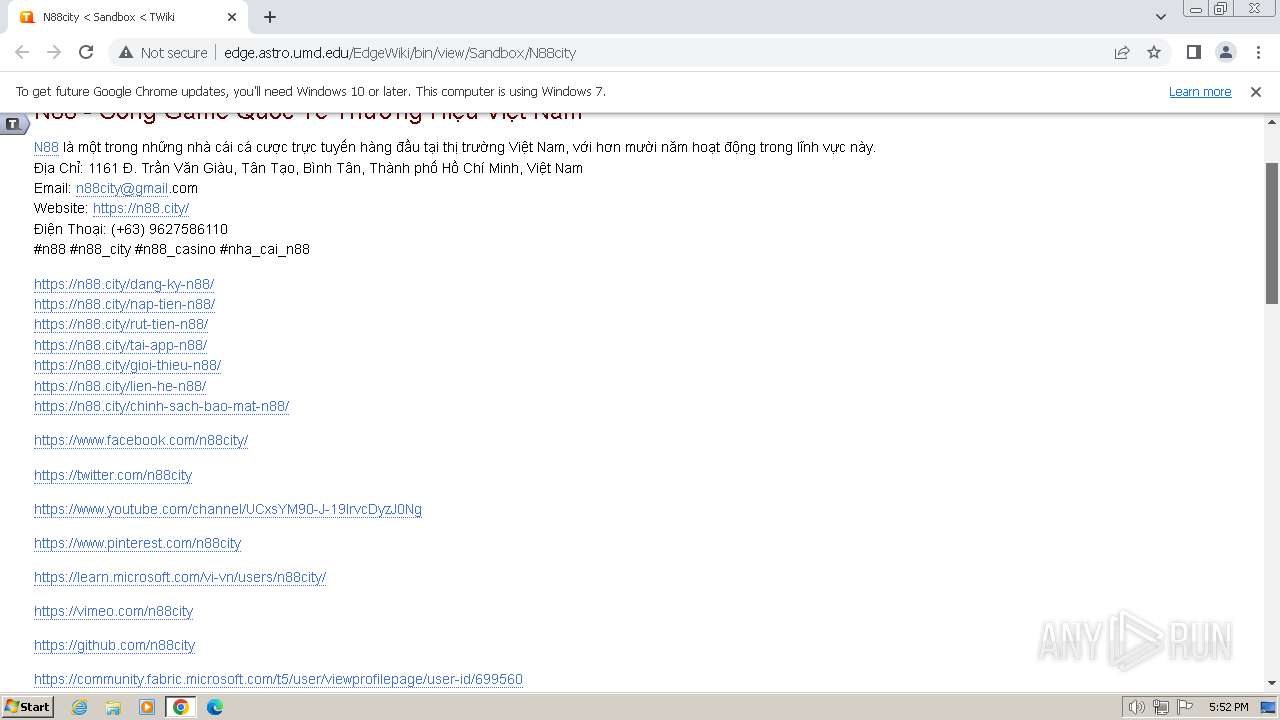Screen dimensions: 1280x720
Task: Click the scrollbar up arrow
Action: 1272,120
